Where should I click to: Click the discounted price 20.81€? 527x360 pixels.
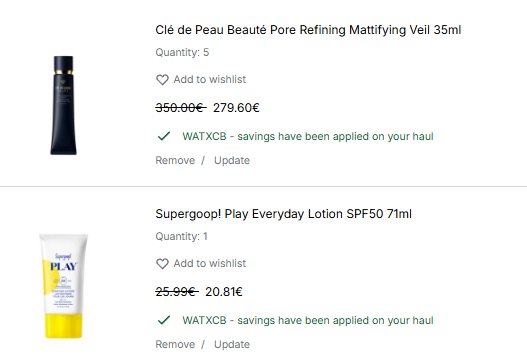tap(224, 292)
